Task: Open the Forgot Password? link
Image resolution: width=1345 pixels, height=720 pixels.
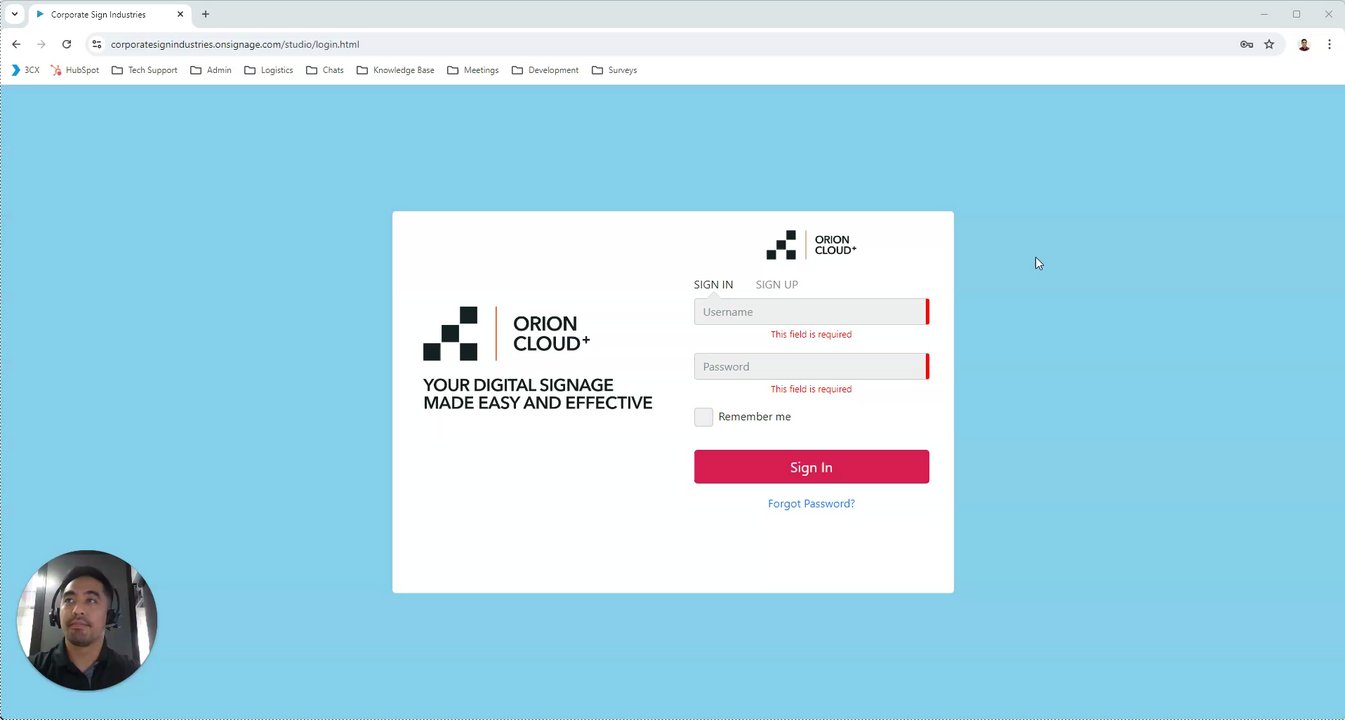Action: (x=811, y=504)
